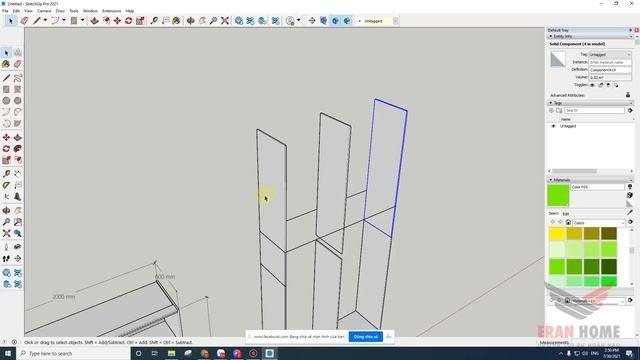Open the Extensions menu
Screen dimensions: 640x360
click(x=111, y=11)
